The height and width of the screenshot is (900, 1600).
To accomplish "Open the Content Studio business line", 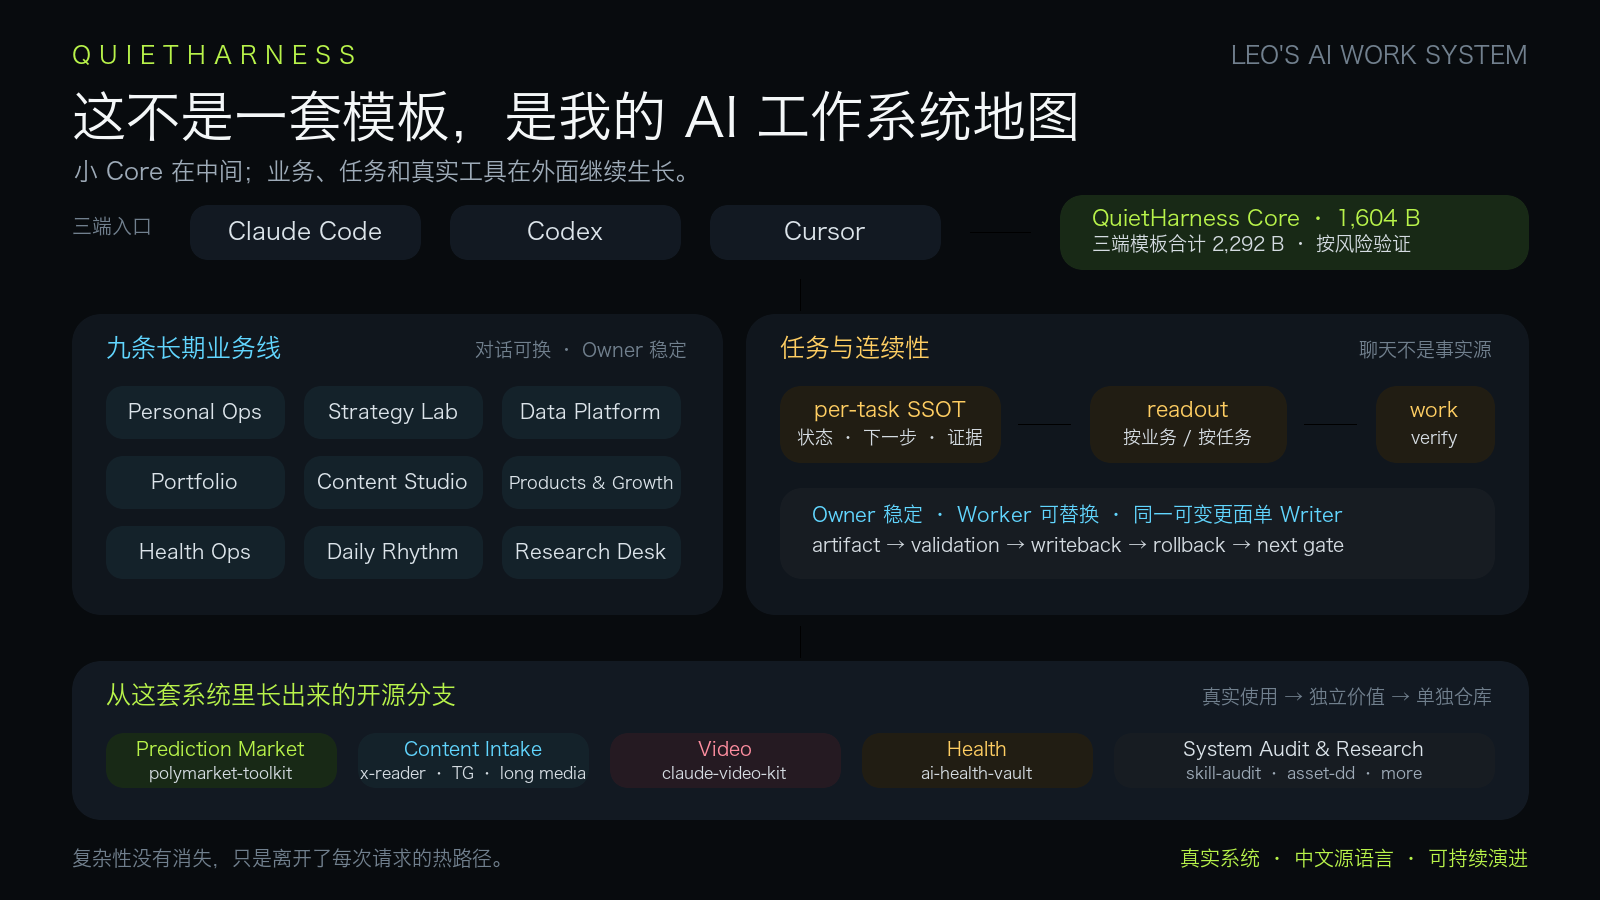I will pyautogui.click(x=393, y=482).
